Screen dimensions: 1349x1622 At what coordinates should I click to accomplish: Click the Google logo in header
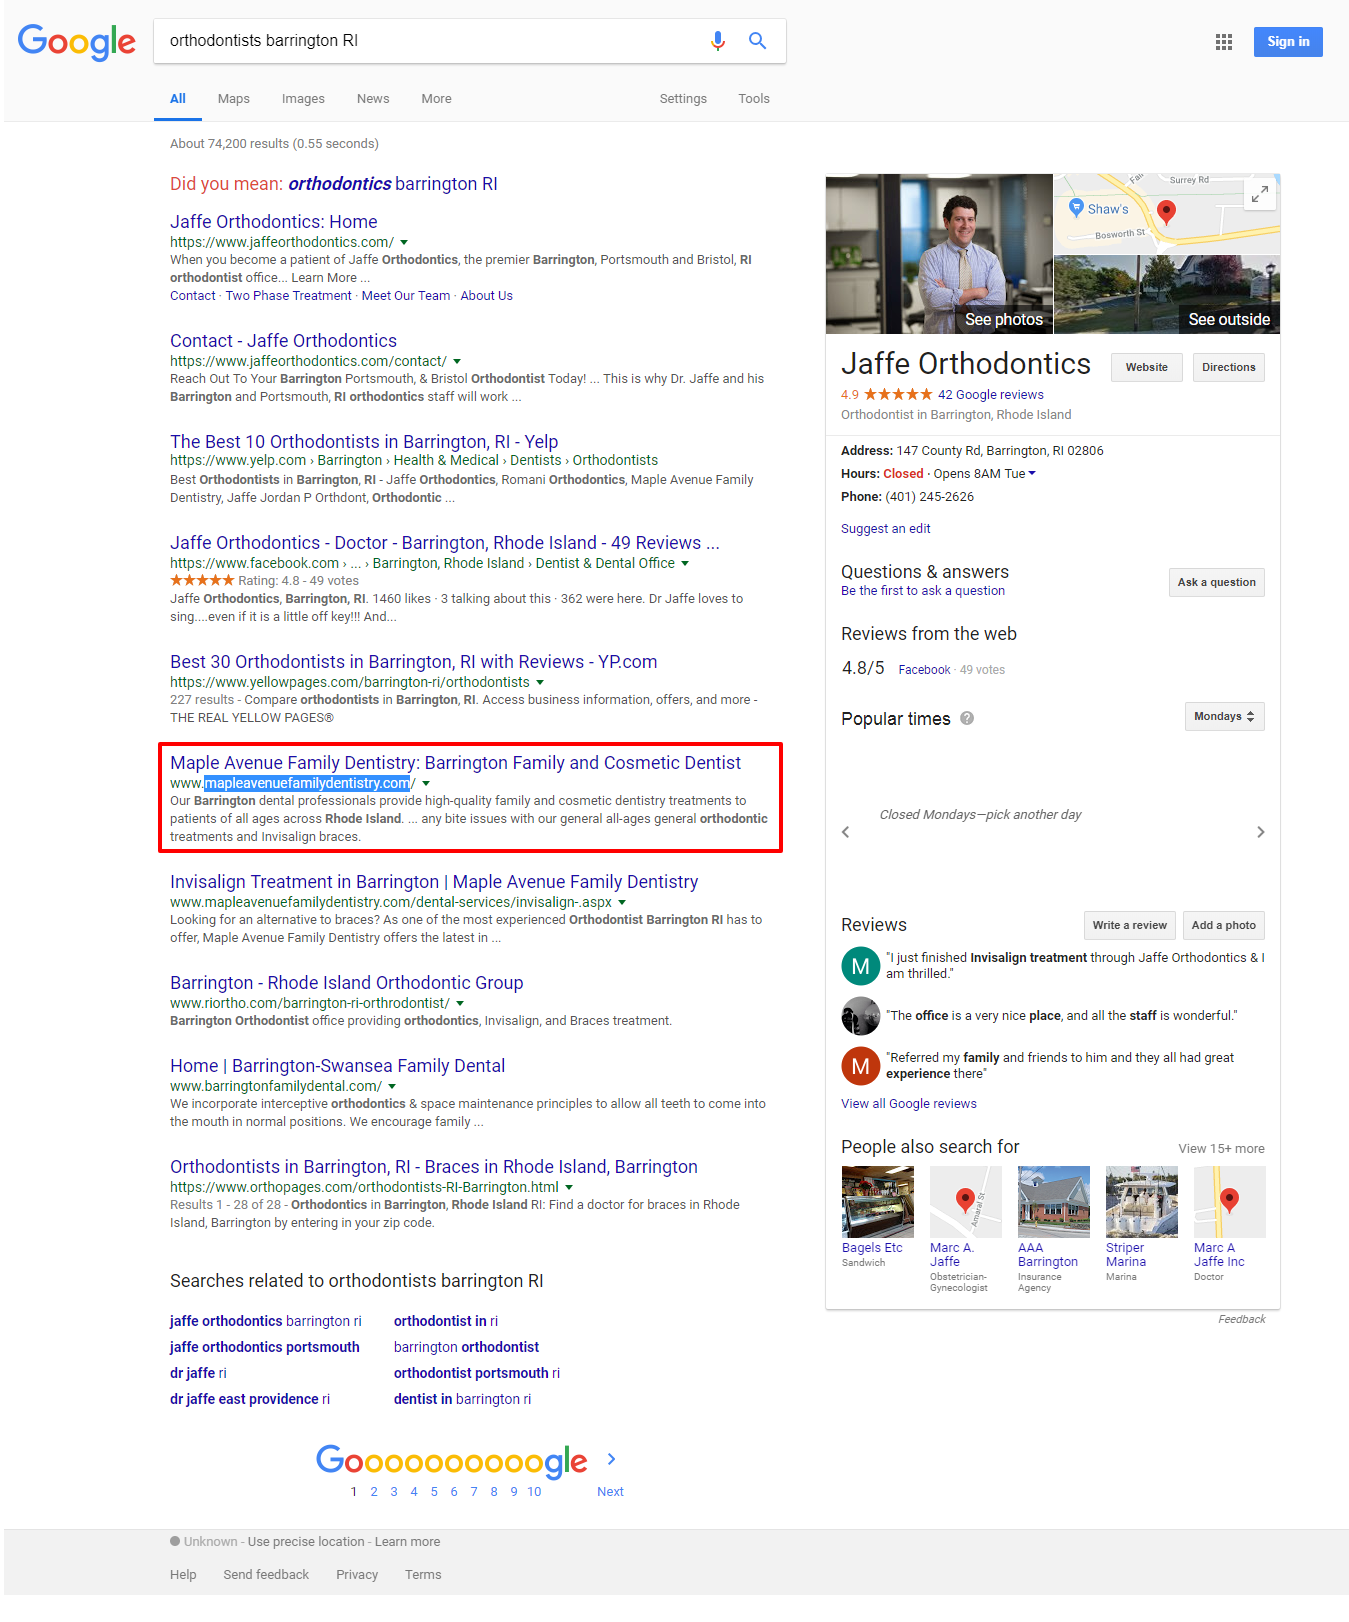[x=77, y=42]
